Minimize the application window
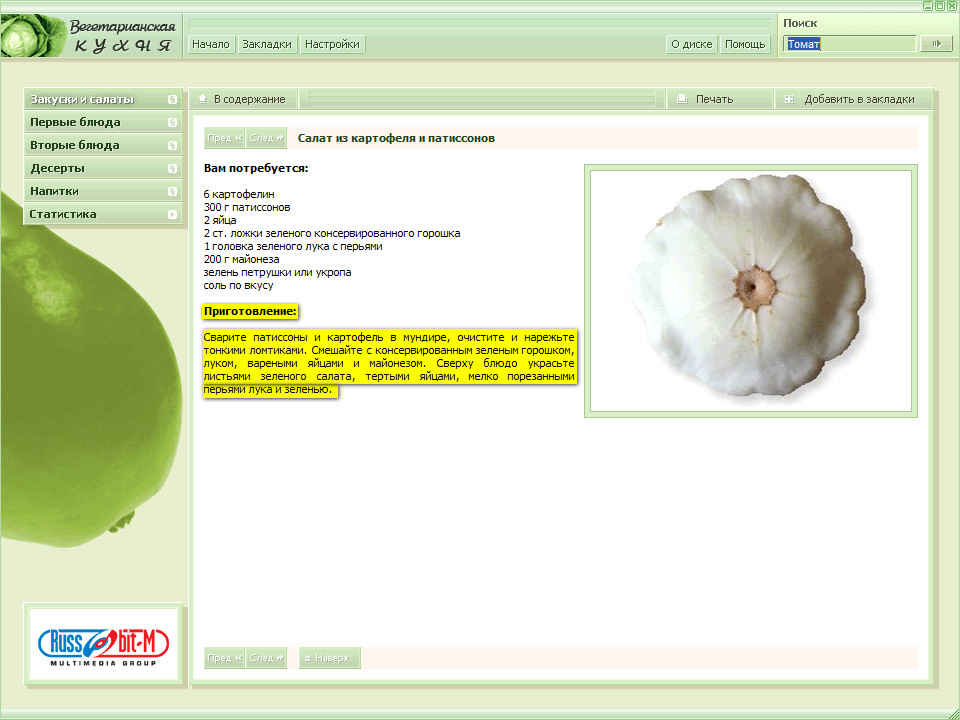The image size is (960, 720). [928, 6]
